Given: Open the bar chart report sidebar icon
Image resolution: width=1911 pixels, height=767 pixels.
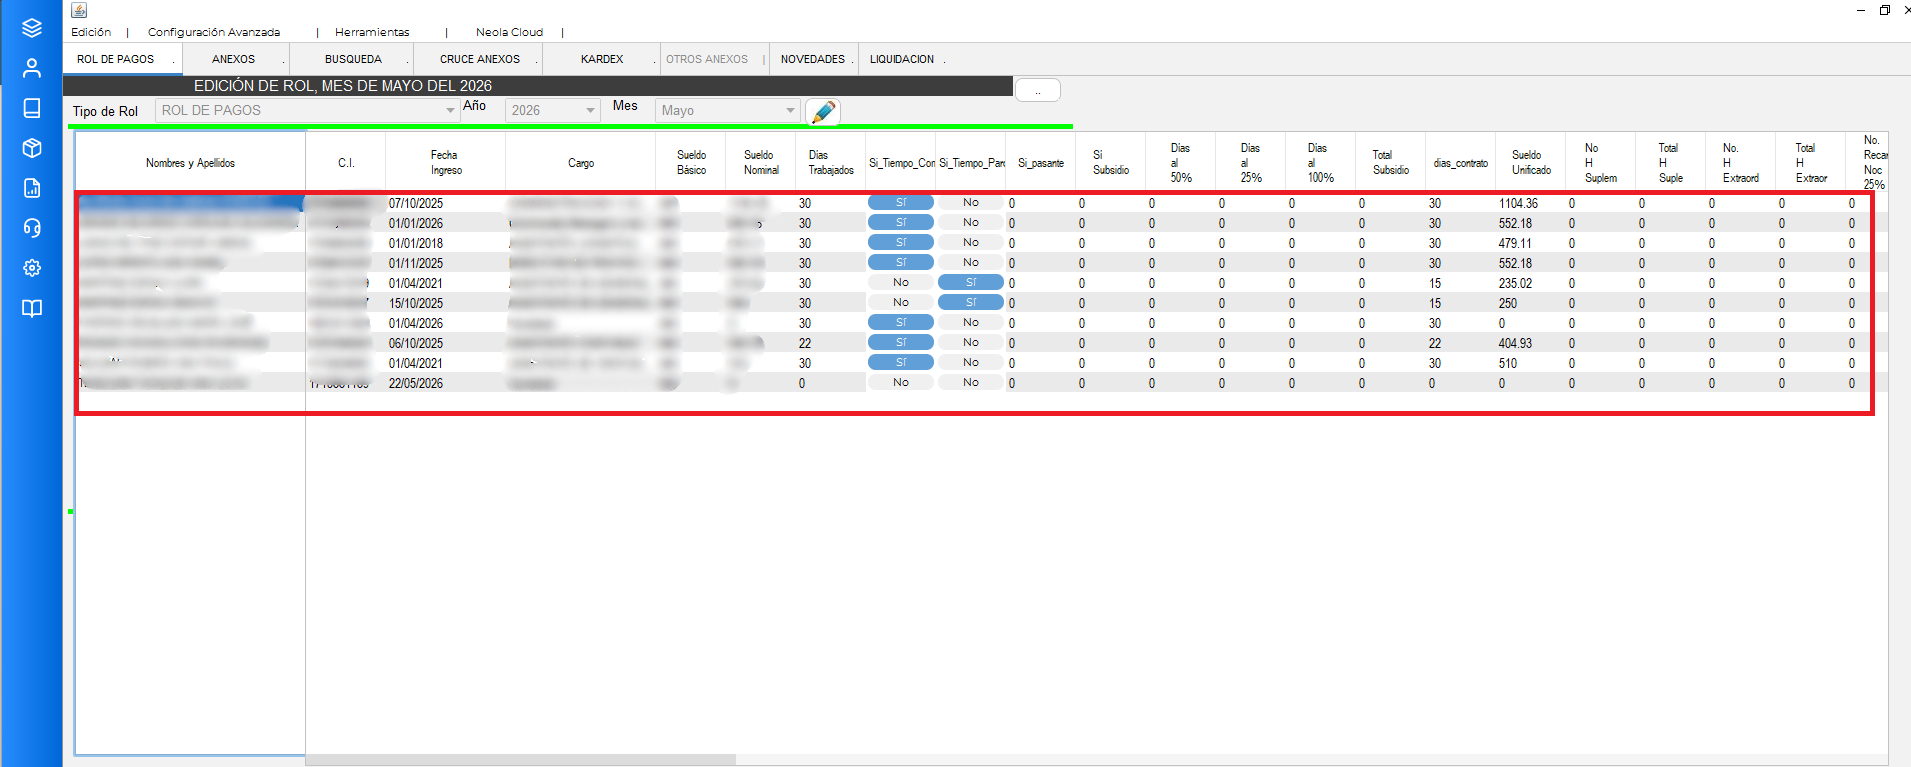Looking at the screenshot, I should [32, 188].
